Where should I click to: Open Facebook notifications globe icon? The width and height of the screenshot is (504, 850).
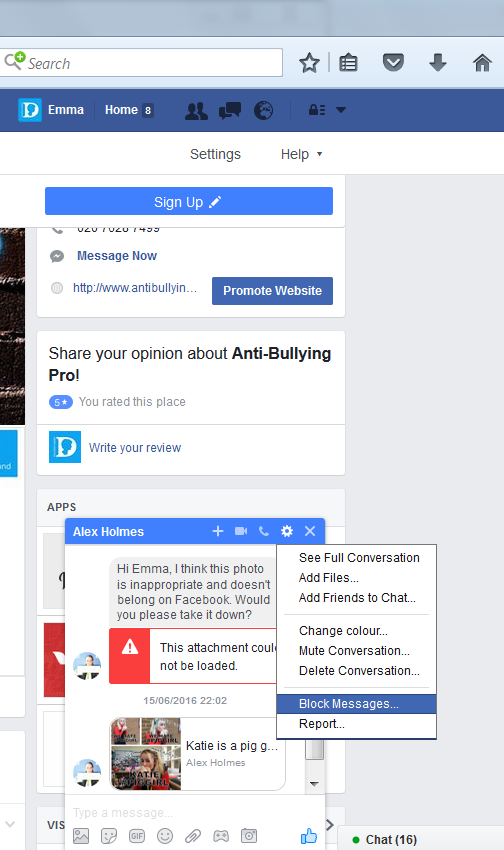263,111
